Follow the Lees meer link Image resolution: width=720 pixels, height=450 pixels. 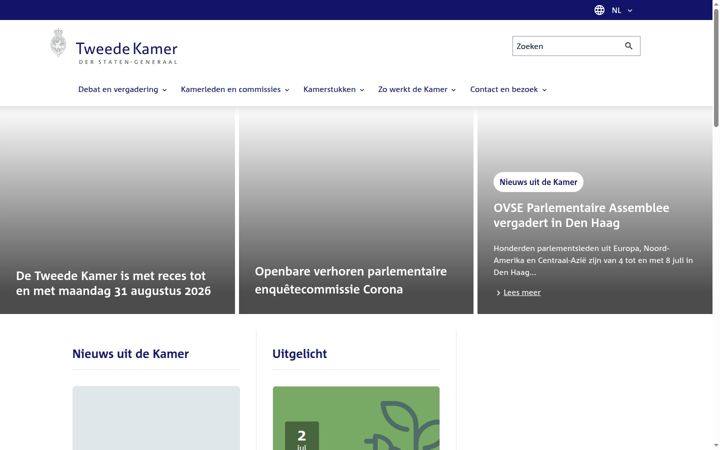coord(522,292)
